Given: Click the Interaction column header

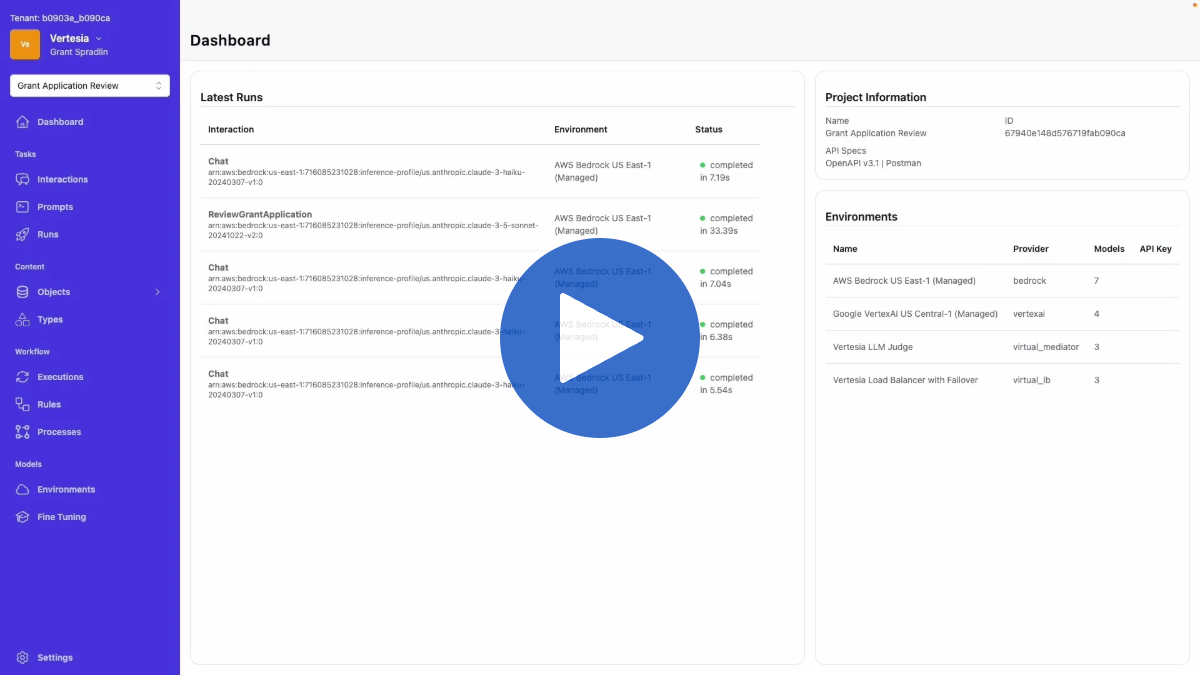Looking at the screenshot, I should click(231, 130).
